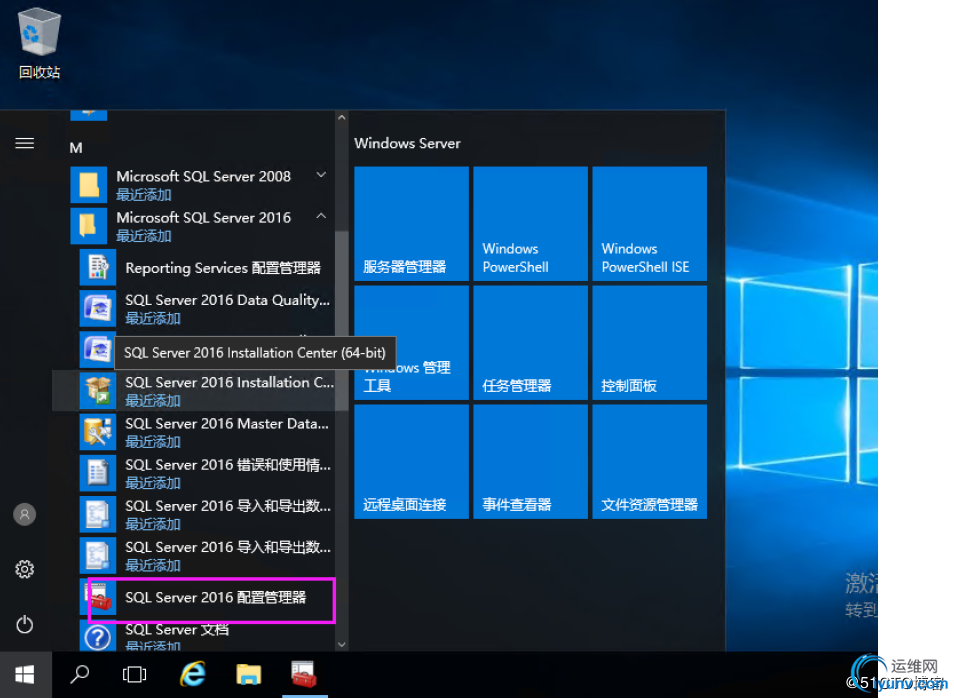Click the Power button in Start menu
This screenshot has width=954, height=700.
click(24, 624)
